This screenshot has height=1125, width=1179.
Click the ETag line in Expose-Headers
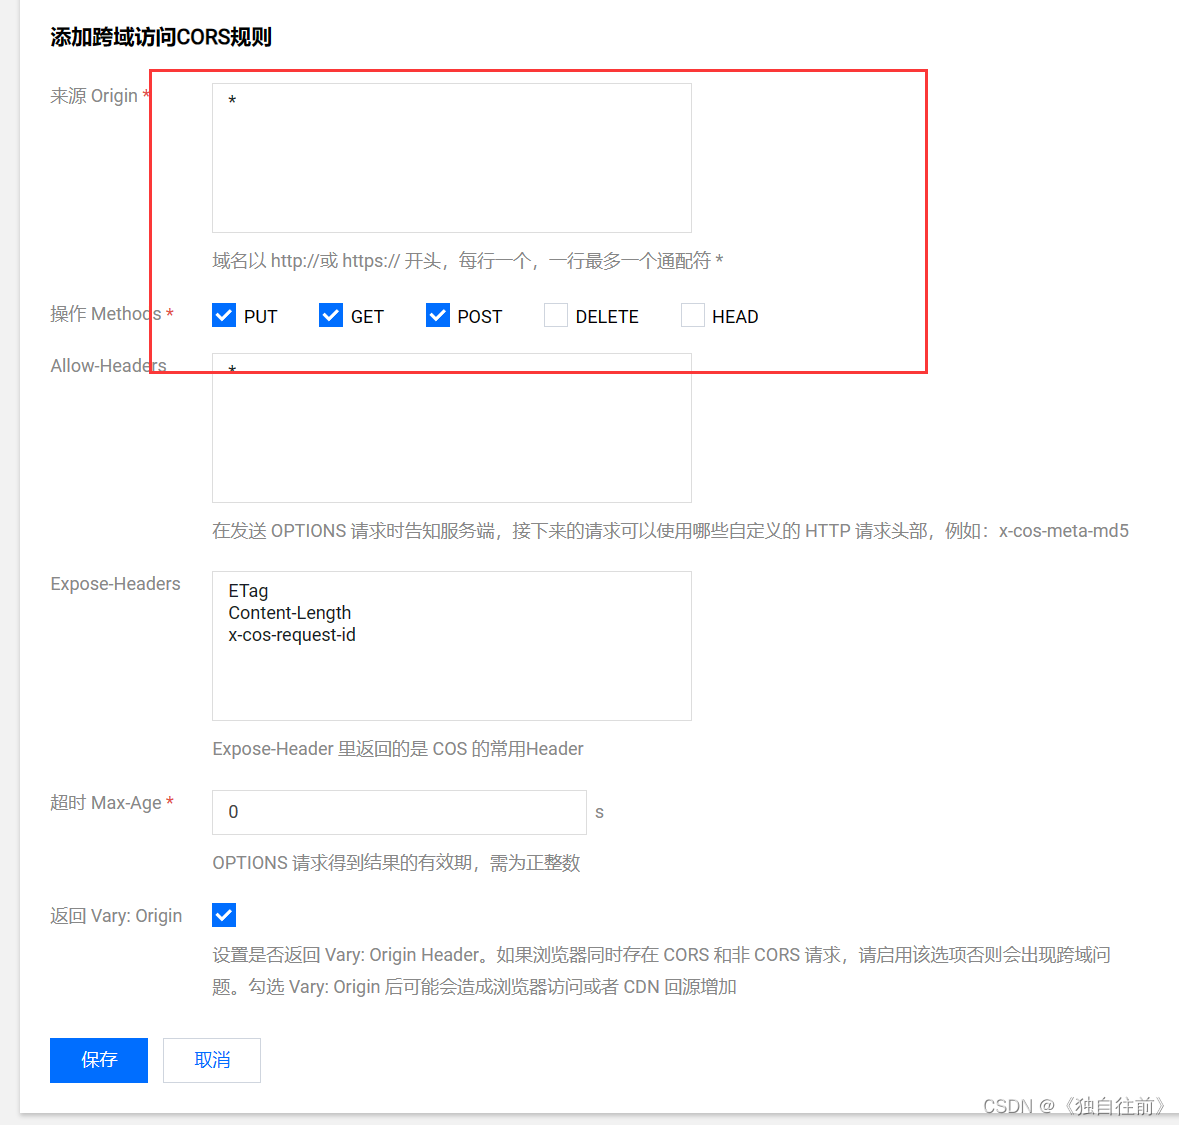pyautogui.click(x=248, y=591)
